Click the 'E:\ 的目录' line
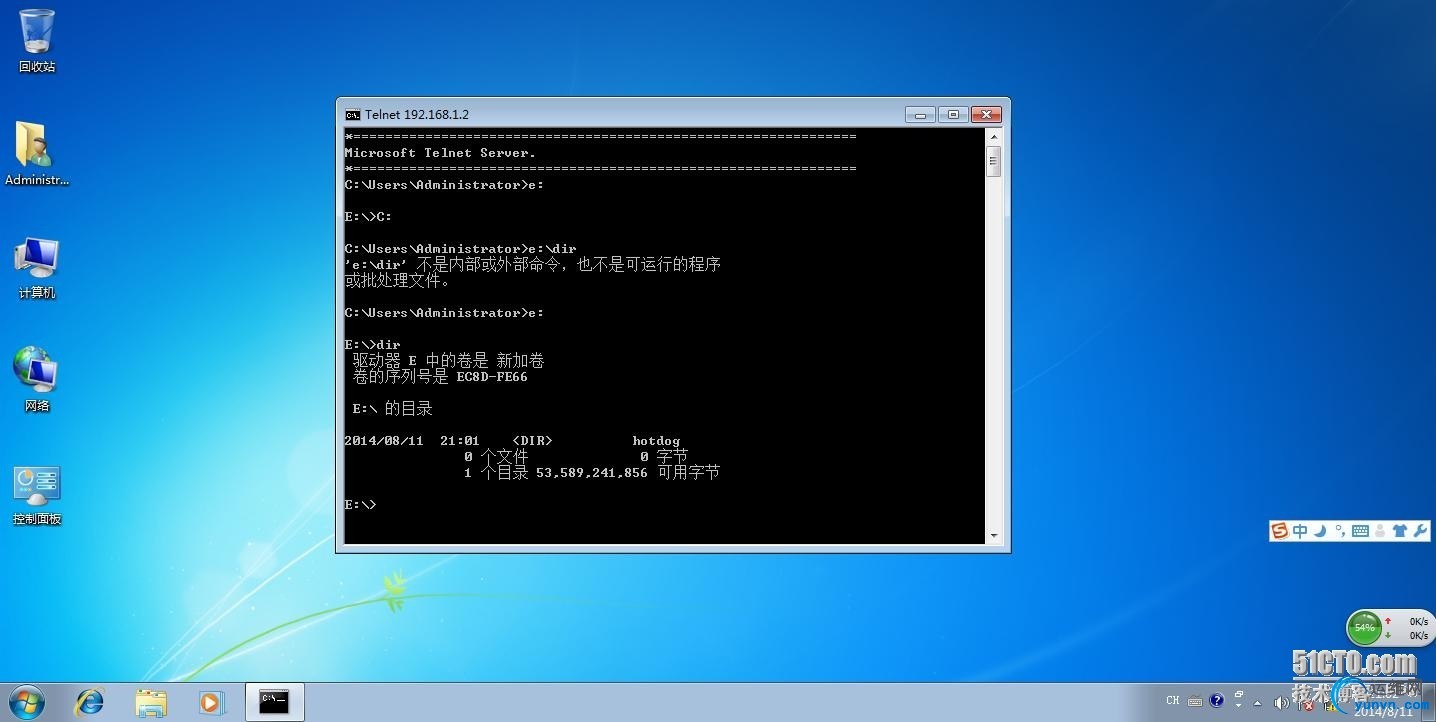 pyautogui.click(x=392, y=409)
